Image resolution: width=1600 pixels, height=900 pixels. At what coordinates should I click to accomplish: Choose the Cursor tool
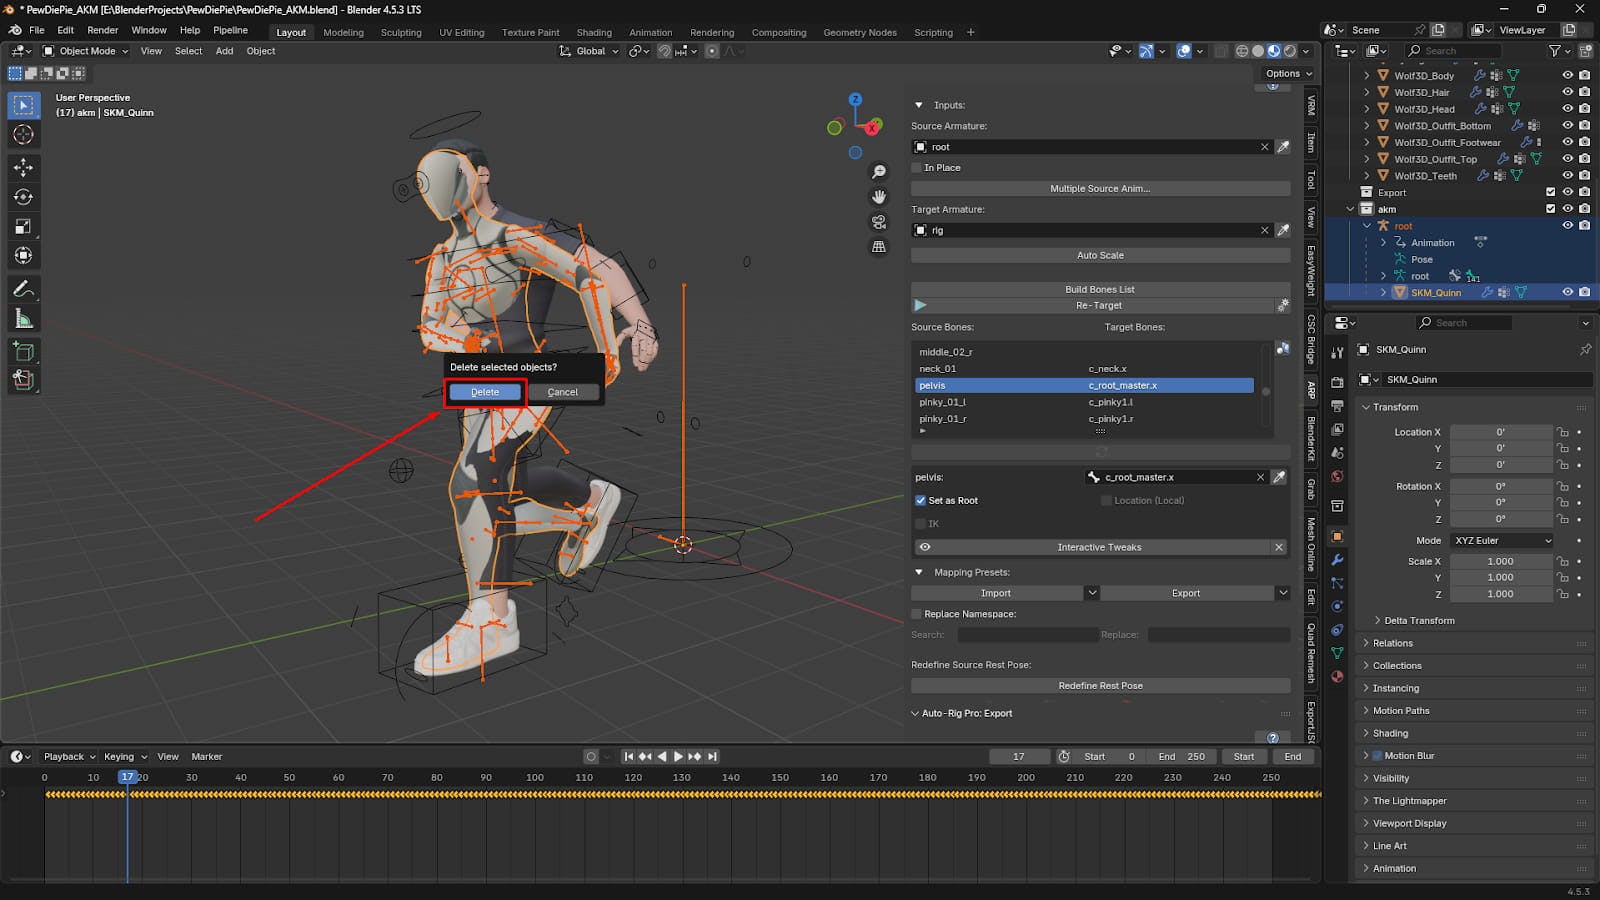coord(23,135)
